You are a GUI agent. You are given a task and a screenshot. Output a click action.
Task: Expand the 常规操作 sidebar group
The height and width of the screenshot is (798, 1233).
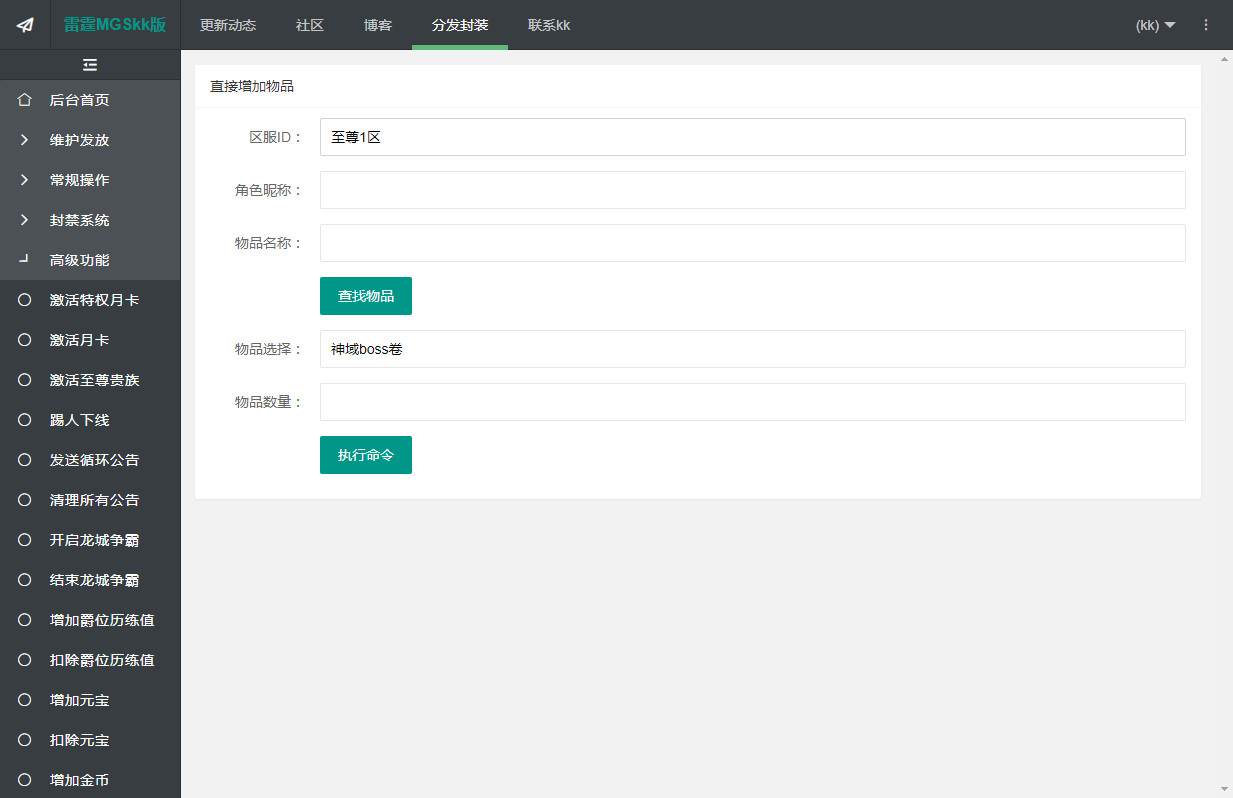[x=80, y=180]
